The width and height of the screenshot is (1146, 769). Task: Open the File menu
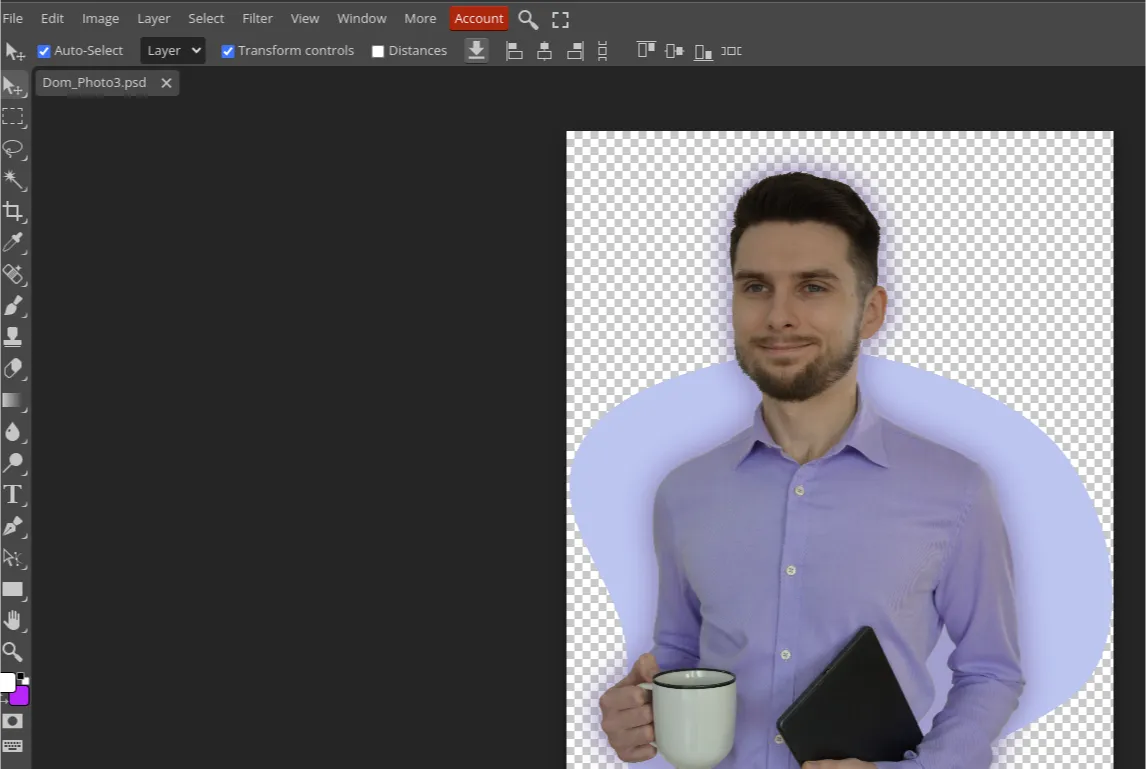click(13, 18)
